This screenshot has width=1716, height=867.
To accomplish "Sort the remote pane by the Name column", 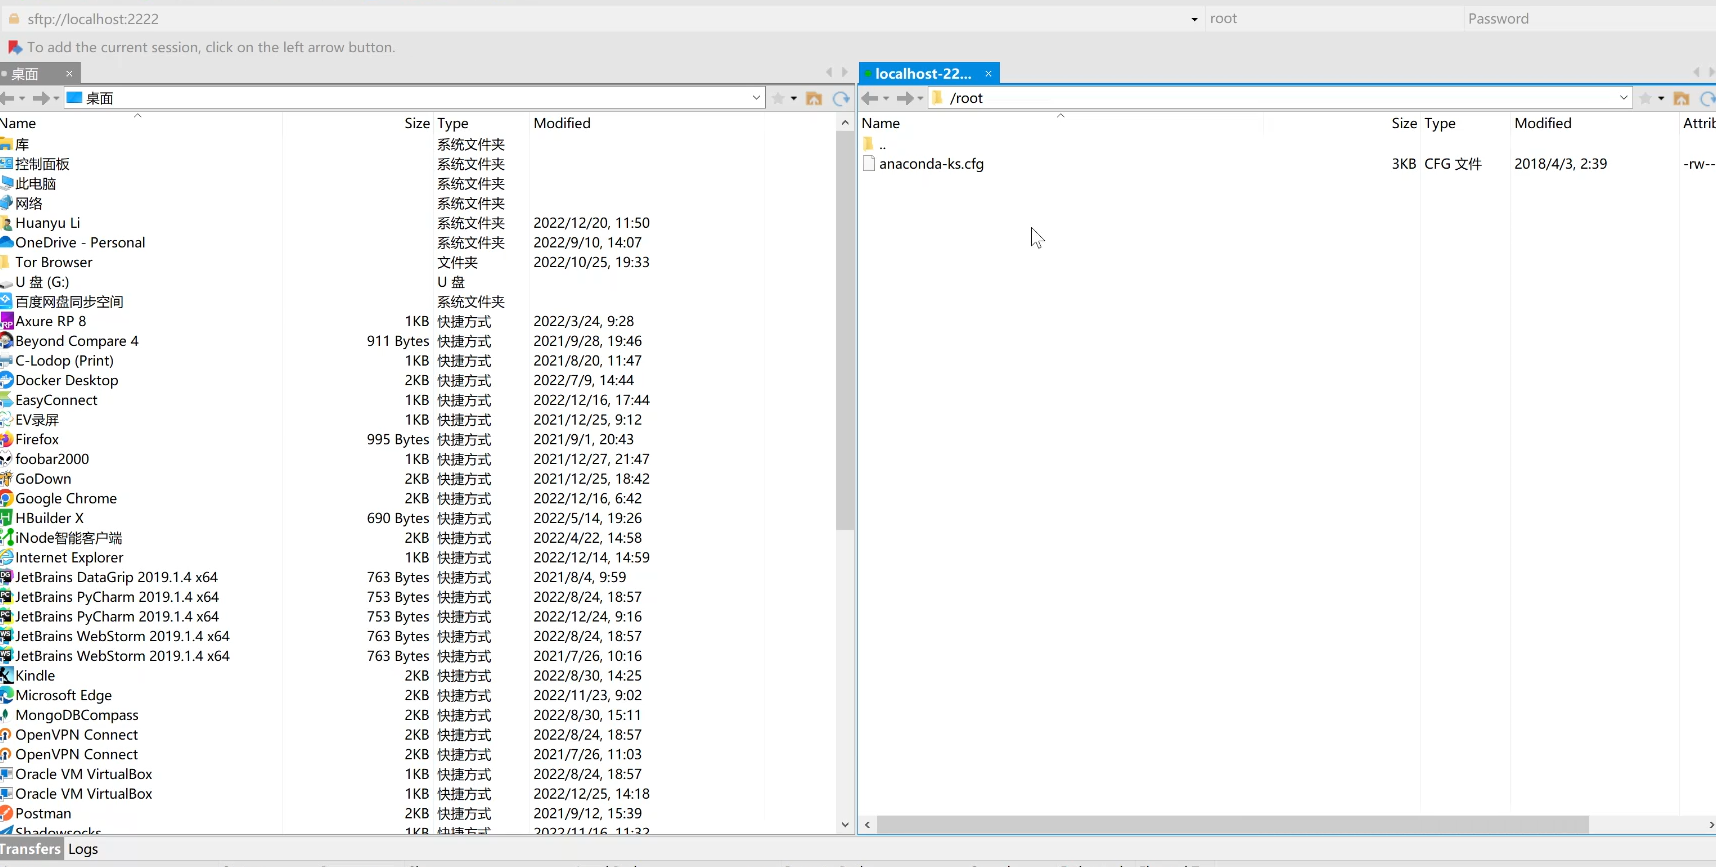I will tap(1060, 123).
